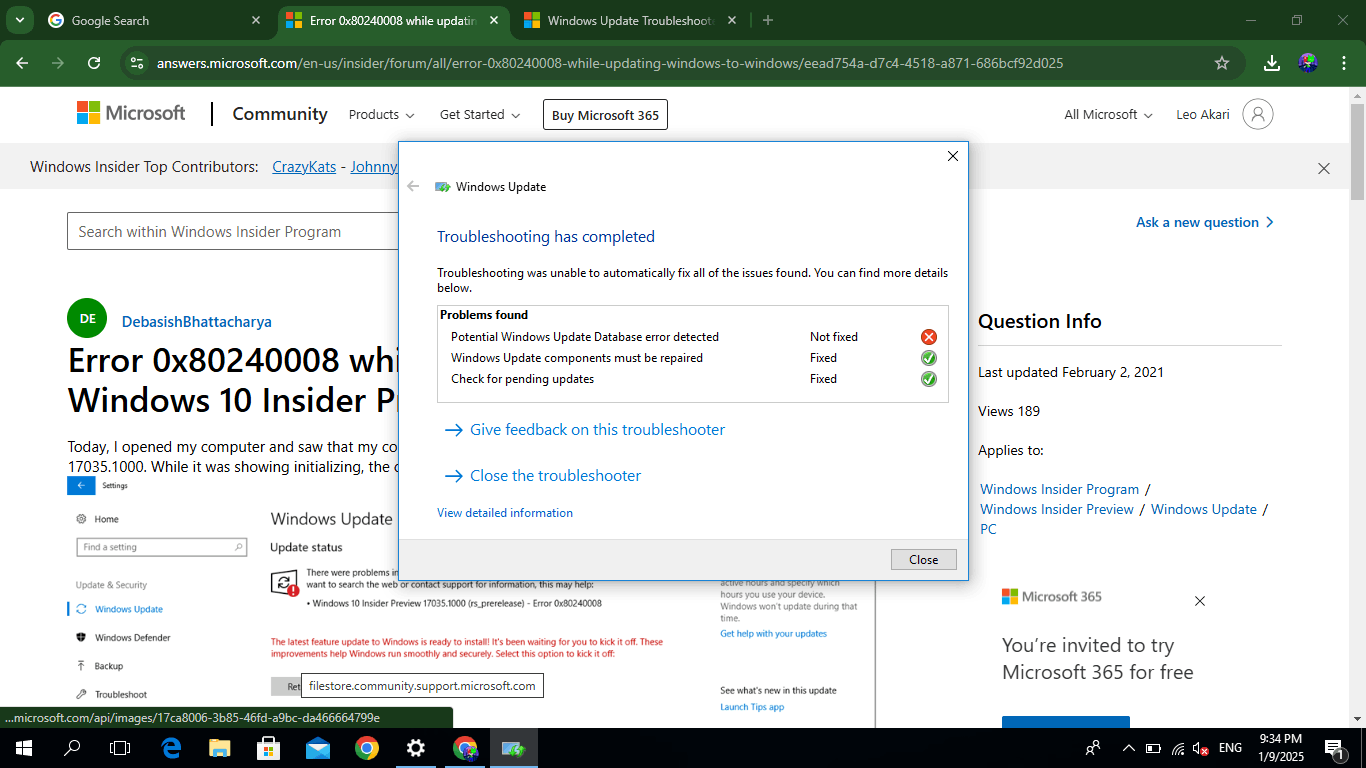Show hidden tray icons chevron

point(1128,748)
